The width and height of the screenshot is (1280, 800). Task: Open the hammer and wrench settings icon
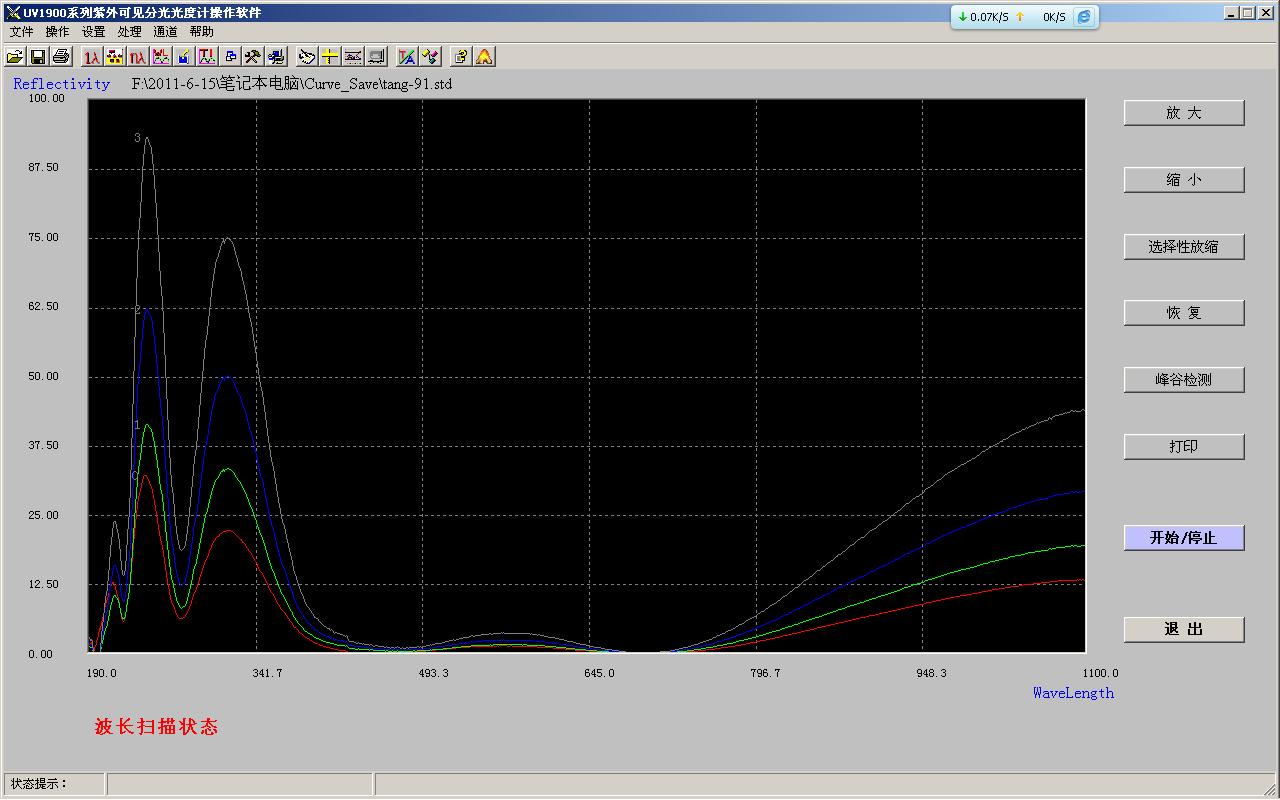click(x=253, y=57)
